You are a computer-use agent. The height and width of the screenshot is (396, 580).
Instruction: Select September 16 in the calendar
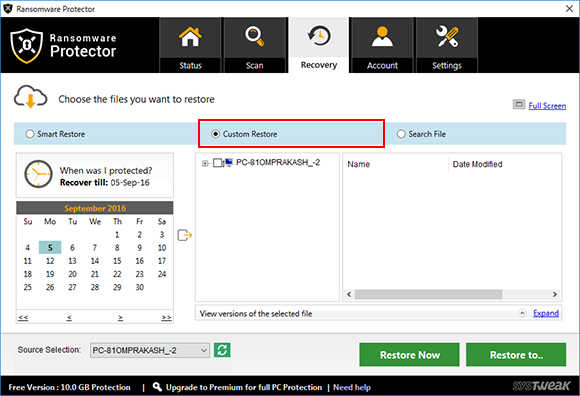coord(139,261)
